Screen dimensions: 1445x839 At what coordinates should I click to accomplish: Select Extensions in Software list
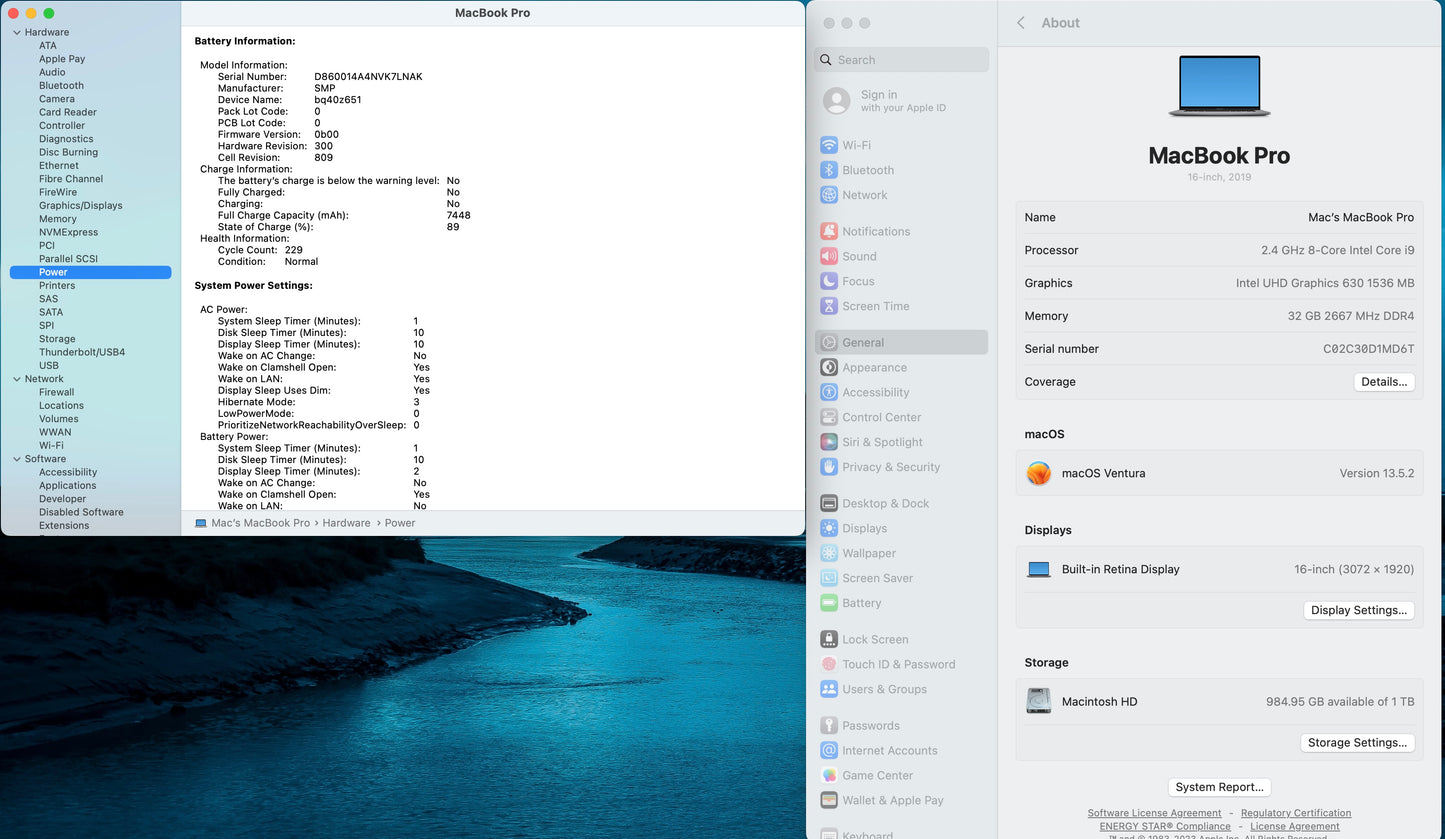coord(64,526)
